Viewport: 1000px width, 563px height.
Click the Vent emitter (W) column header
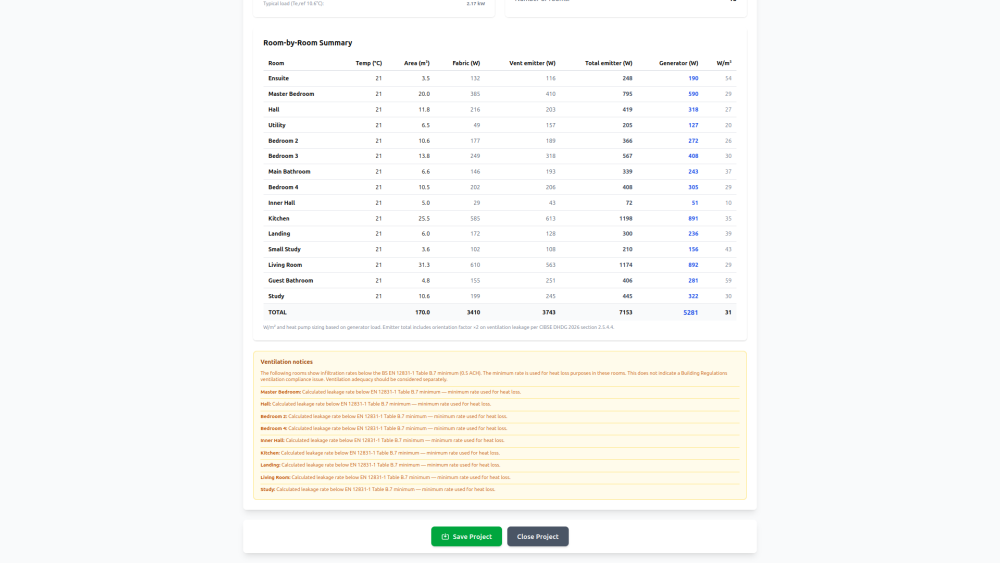[532, 63]
